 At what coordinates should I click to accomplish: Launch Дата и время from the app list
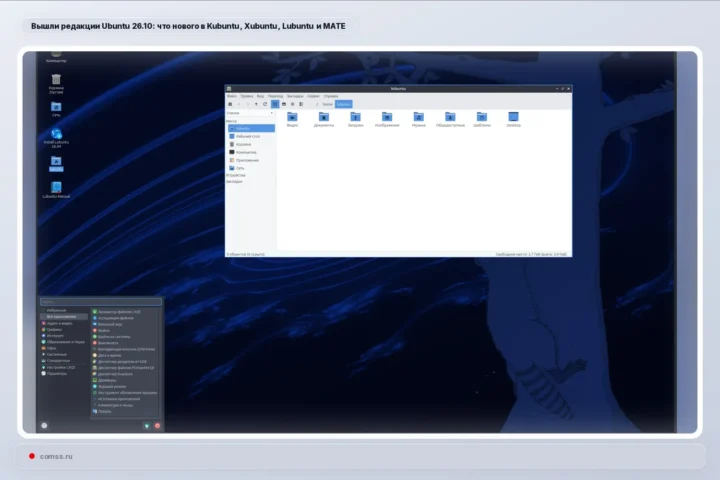[125, 356]
